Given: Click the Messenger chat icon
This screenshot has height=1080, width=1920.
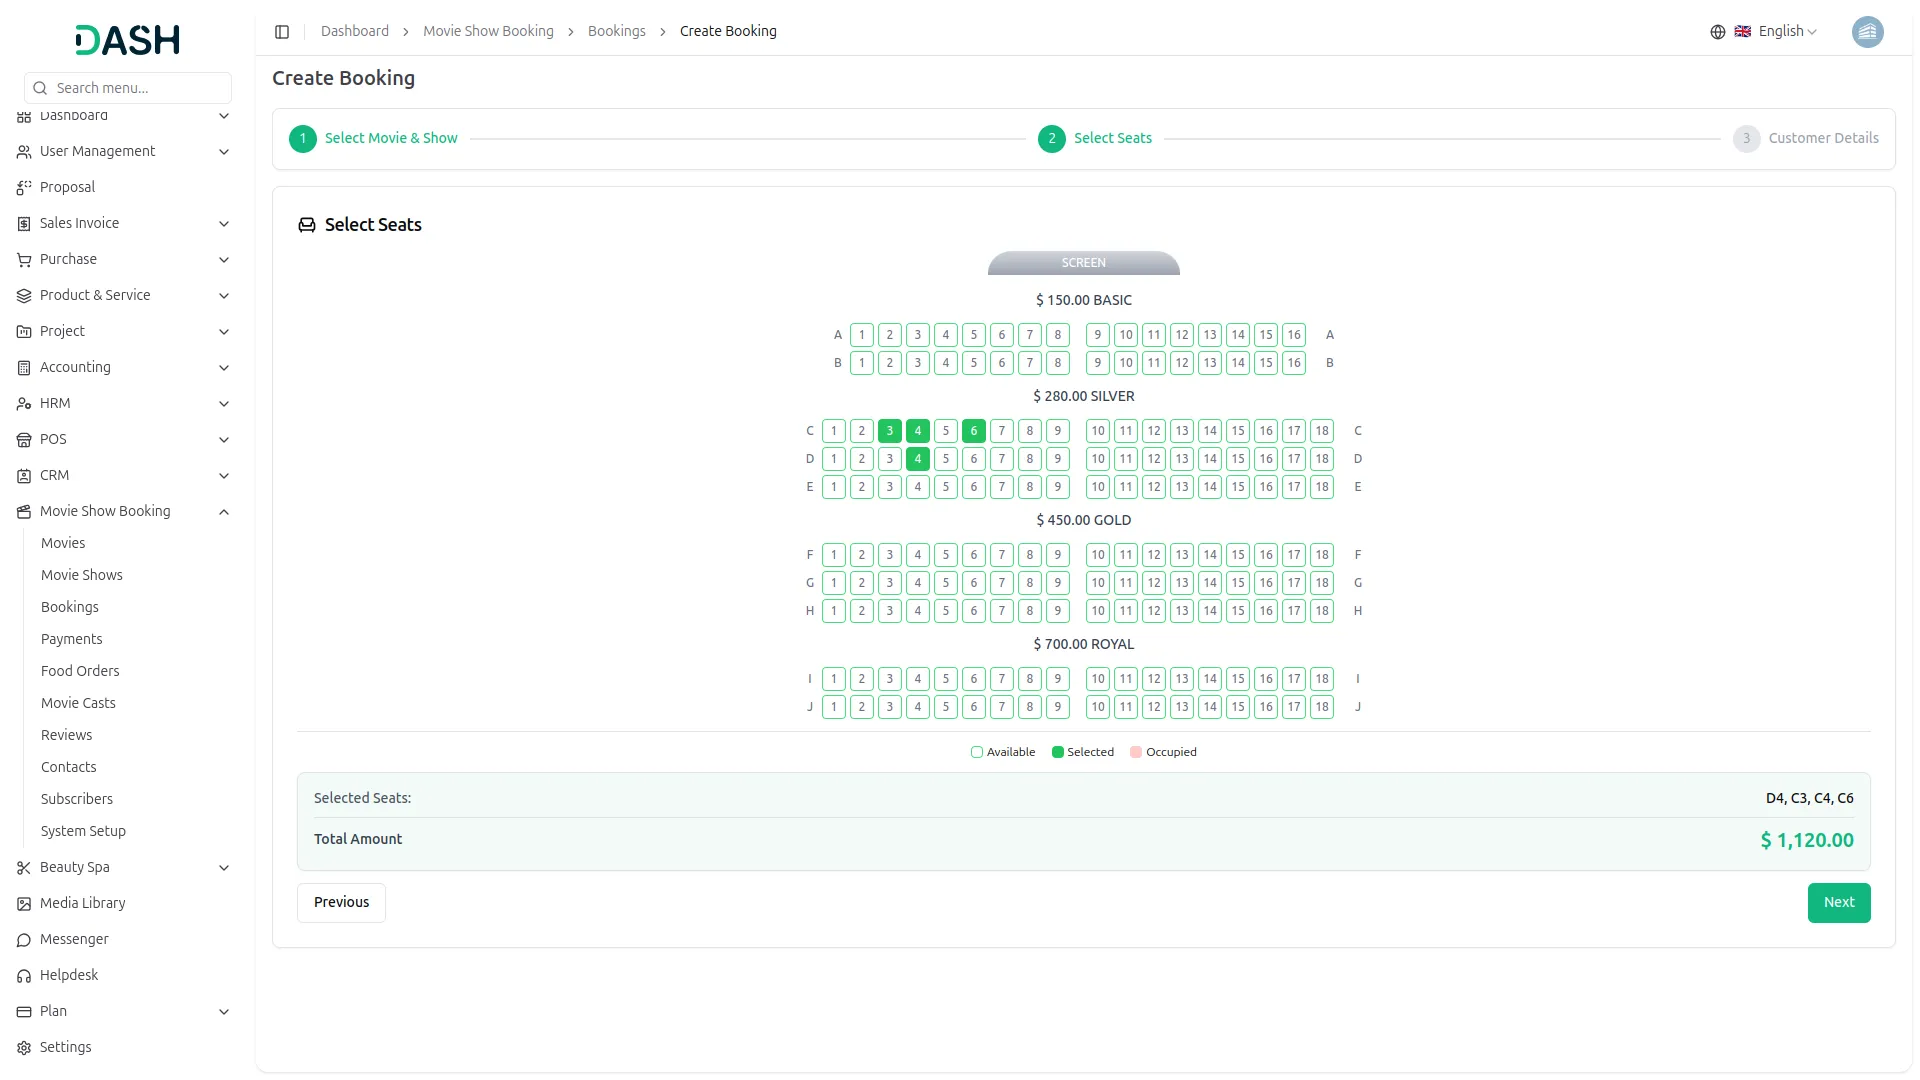Looking at the screenshot, I should [22, 940].
